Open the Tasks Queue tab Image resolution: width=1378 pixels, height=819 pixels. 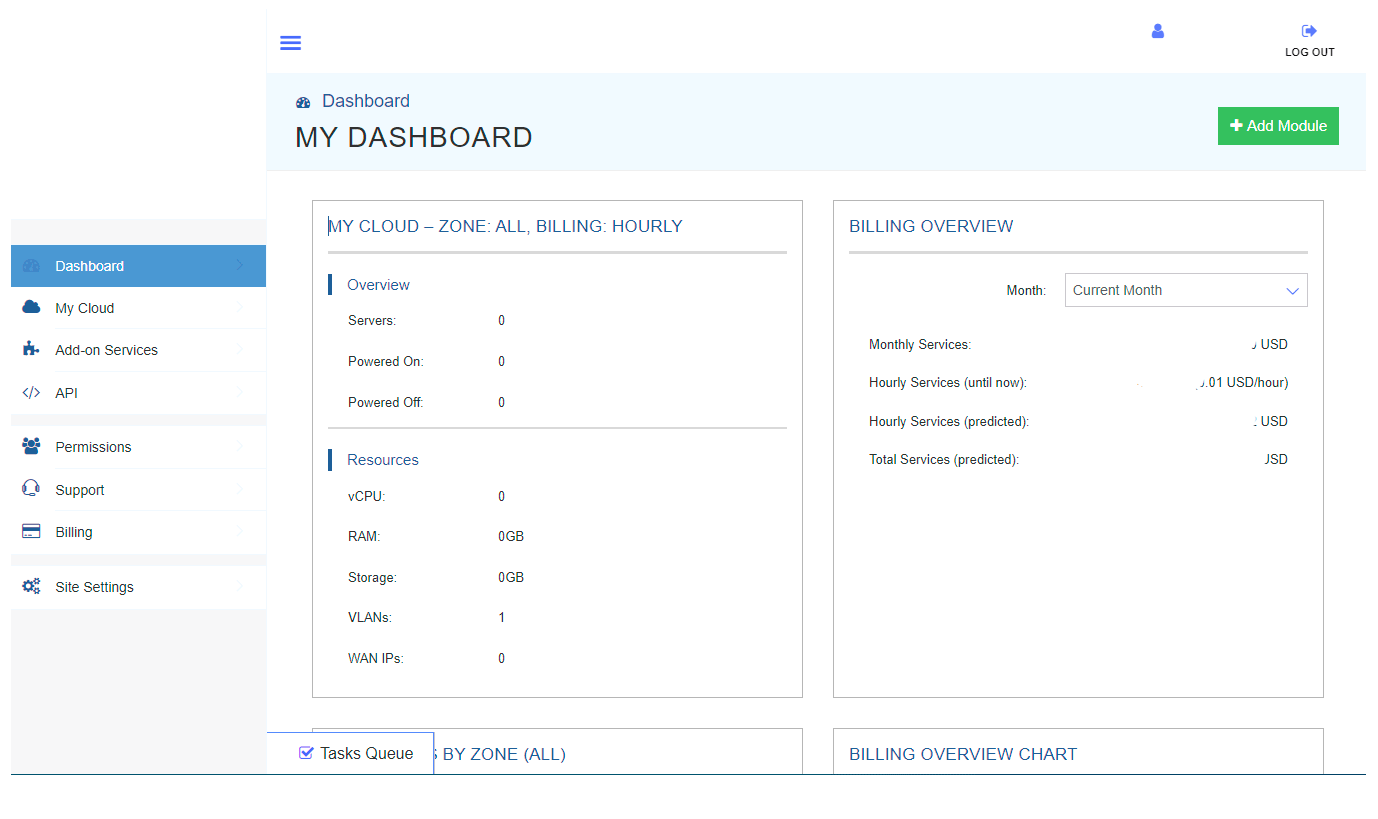[351, 753]
